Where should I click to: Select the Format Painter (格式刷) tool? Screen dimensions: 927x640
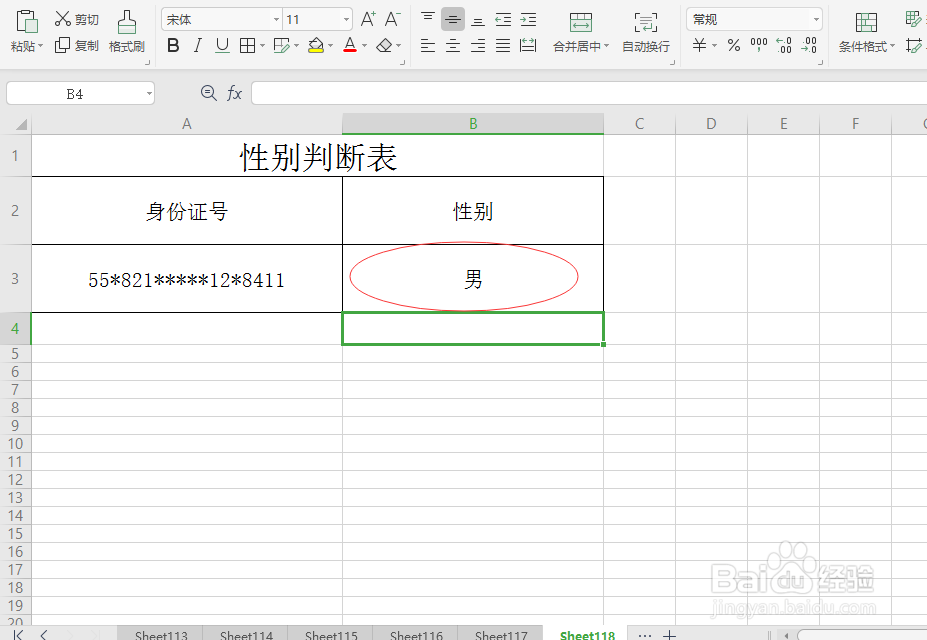[126, 30]
